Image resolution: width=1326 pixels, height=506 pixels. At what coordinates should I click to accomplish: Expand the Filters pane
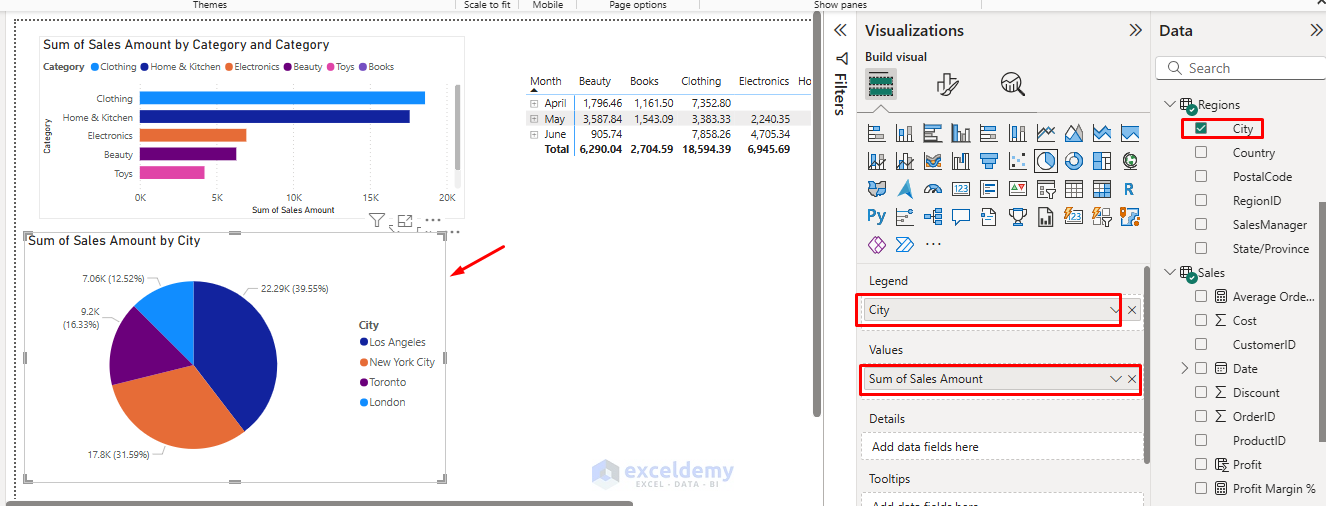840,30
